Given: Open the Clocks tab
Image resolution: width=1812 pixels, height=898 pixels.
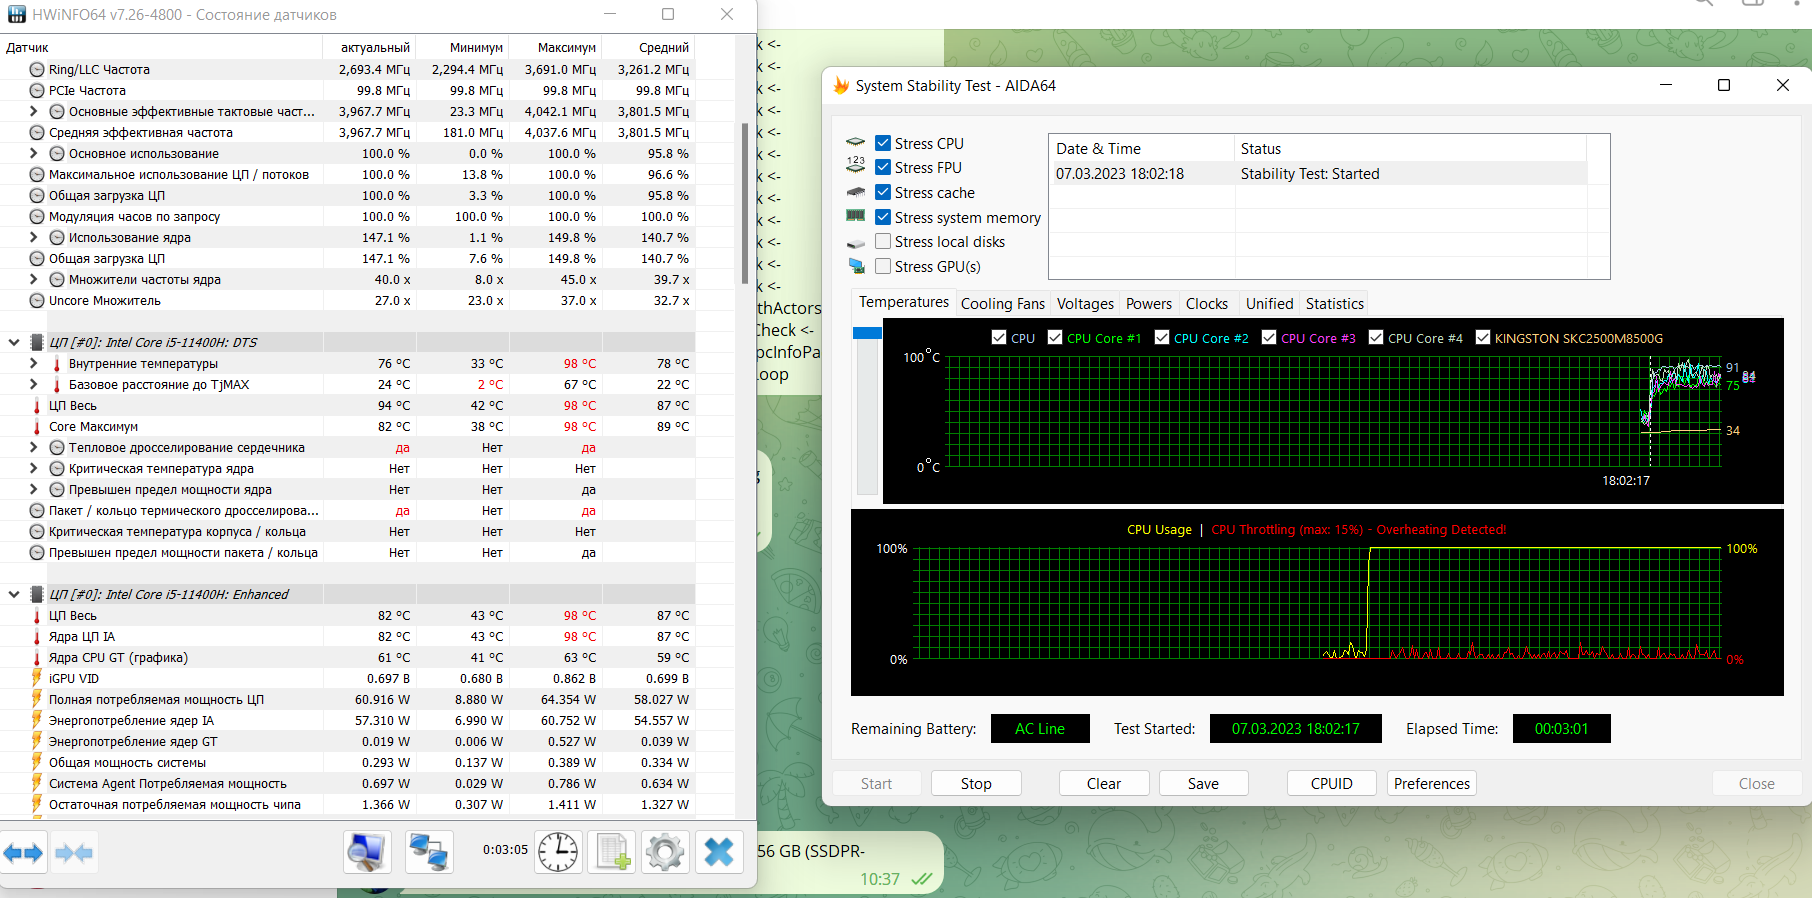Looking at the screenshot, I should 1207,304.
